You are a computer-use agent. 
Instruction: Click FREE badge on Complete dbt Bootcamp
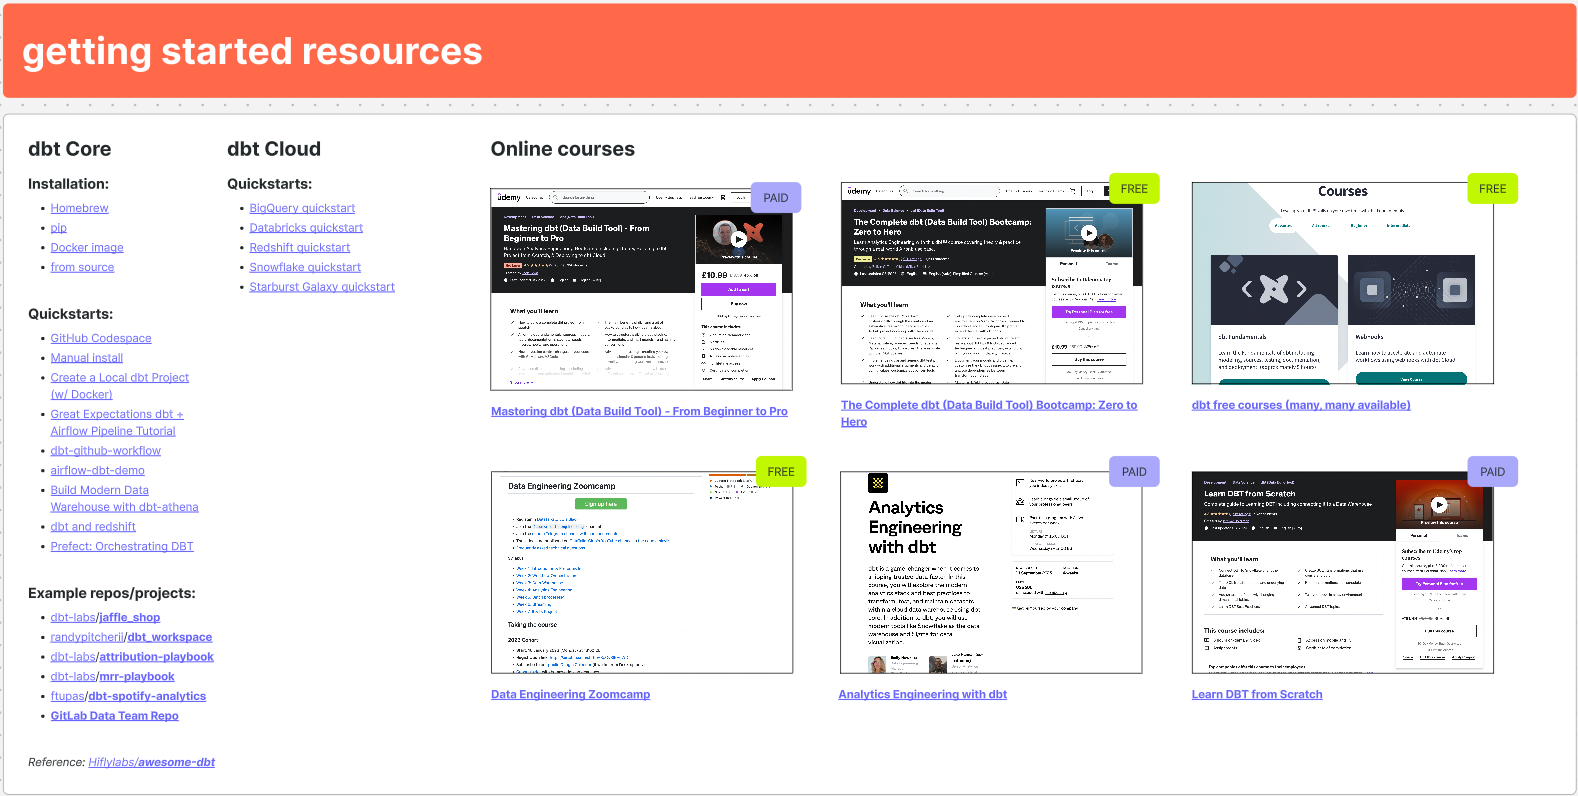pyautogui.click(x=1134, y=189)
